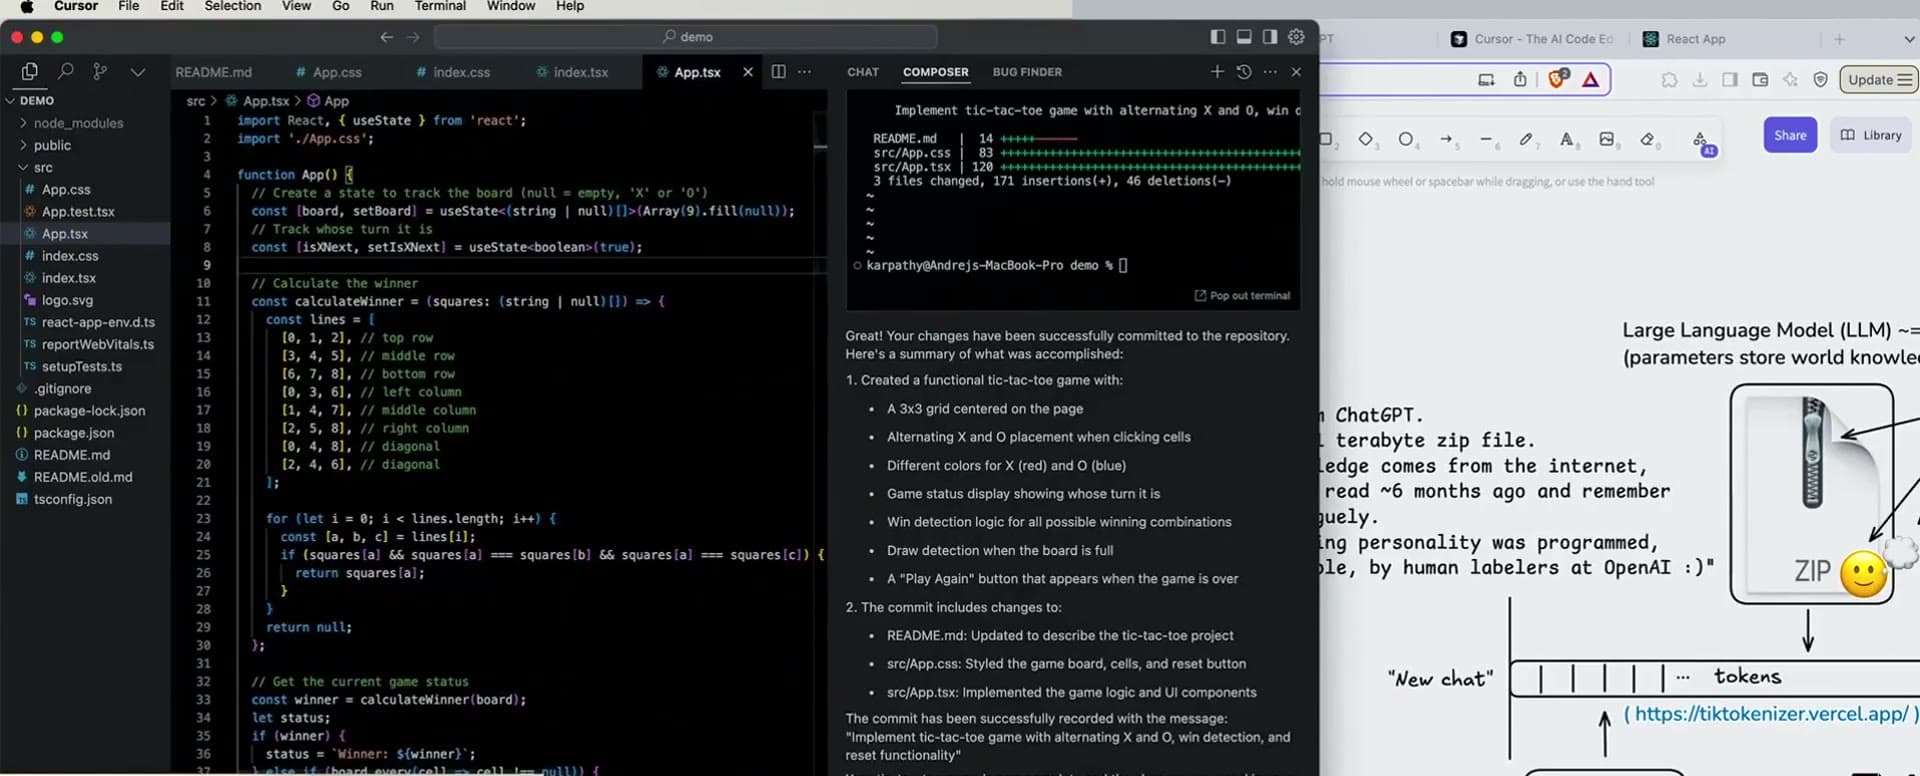
Task: Expand additional views chevron in activity bar
Action: (x=138, y=72)
